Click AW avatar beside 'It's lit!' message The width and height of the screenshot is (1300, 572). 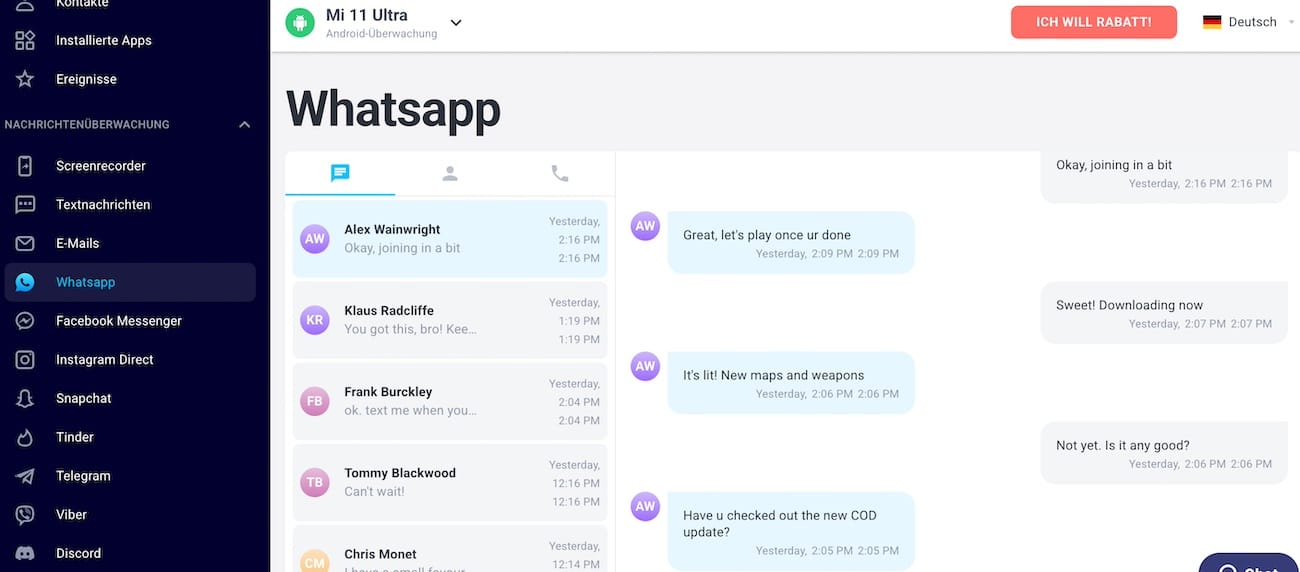point(645,366)
